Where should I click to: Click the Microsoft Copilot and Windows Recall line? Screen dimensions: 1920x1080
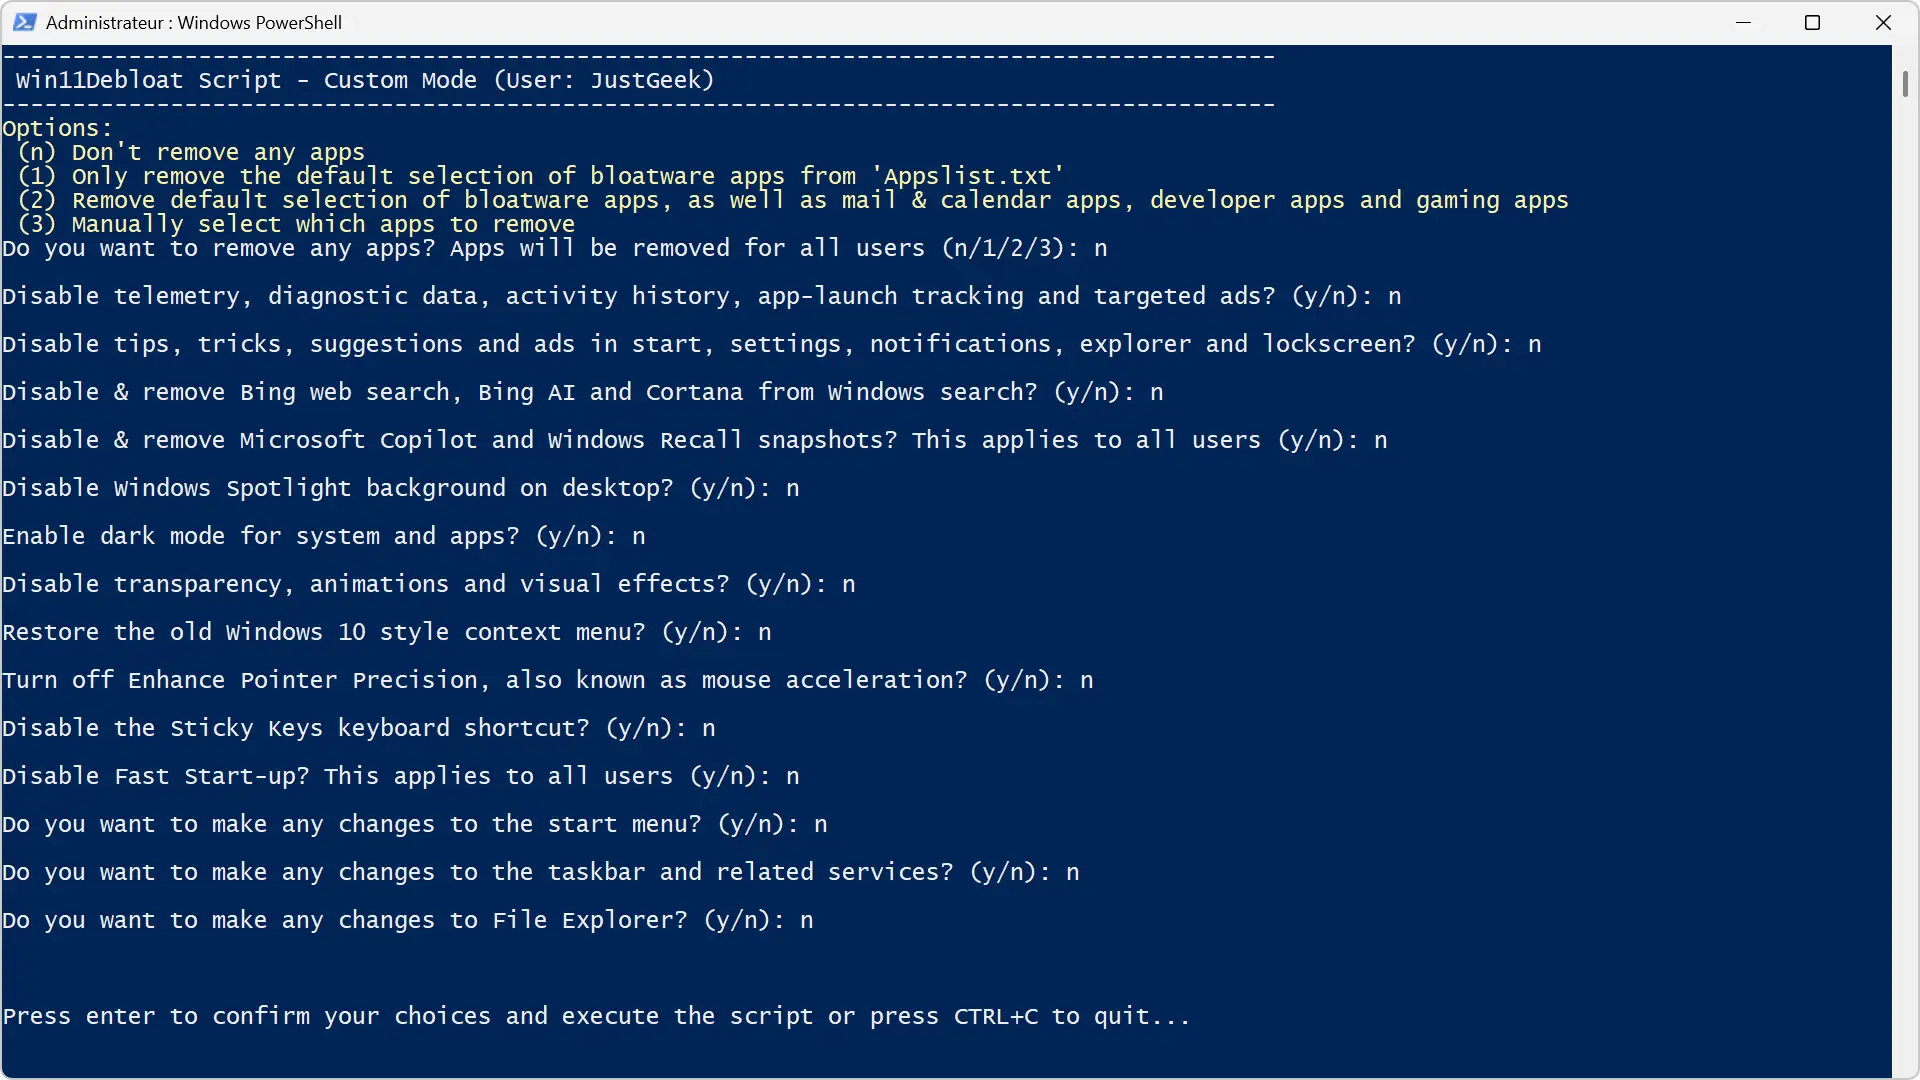tap(695, 440)
